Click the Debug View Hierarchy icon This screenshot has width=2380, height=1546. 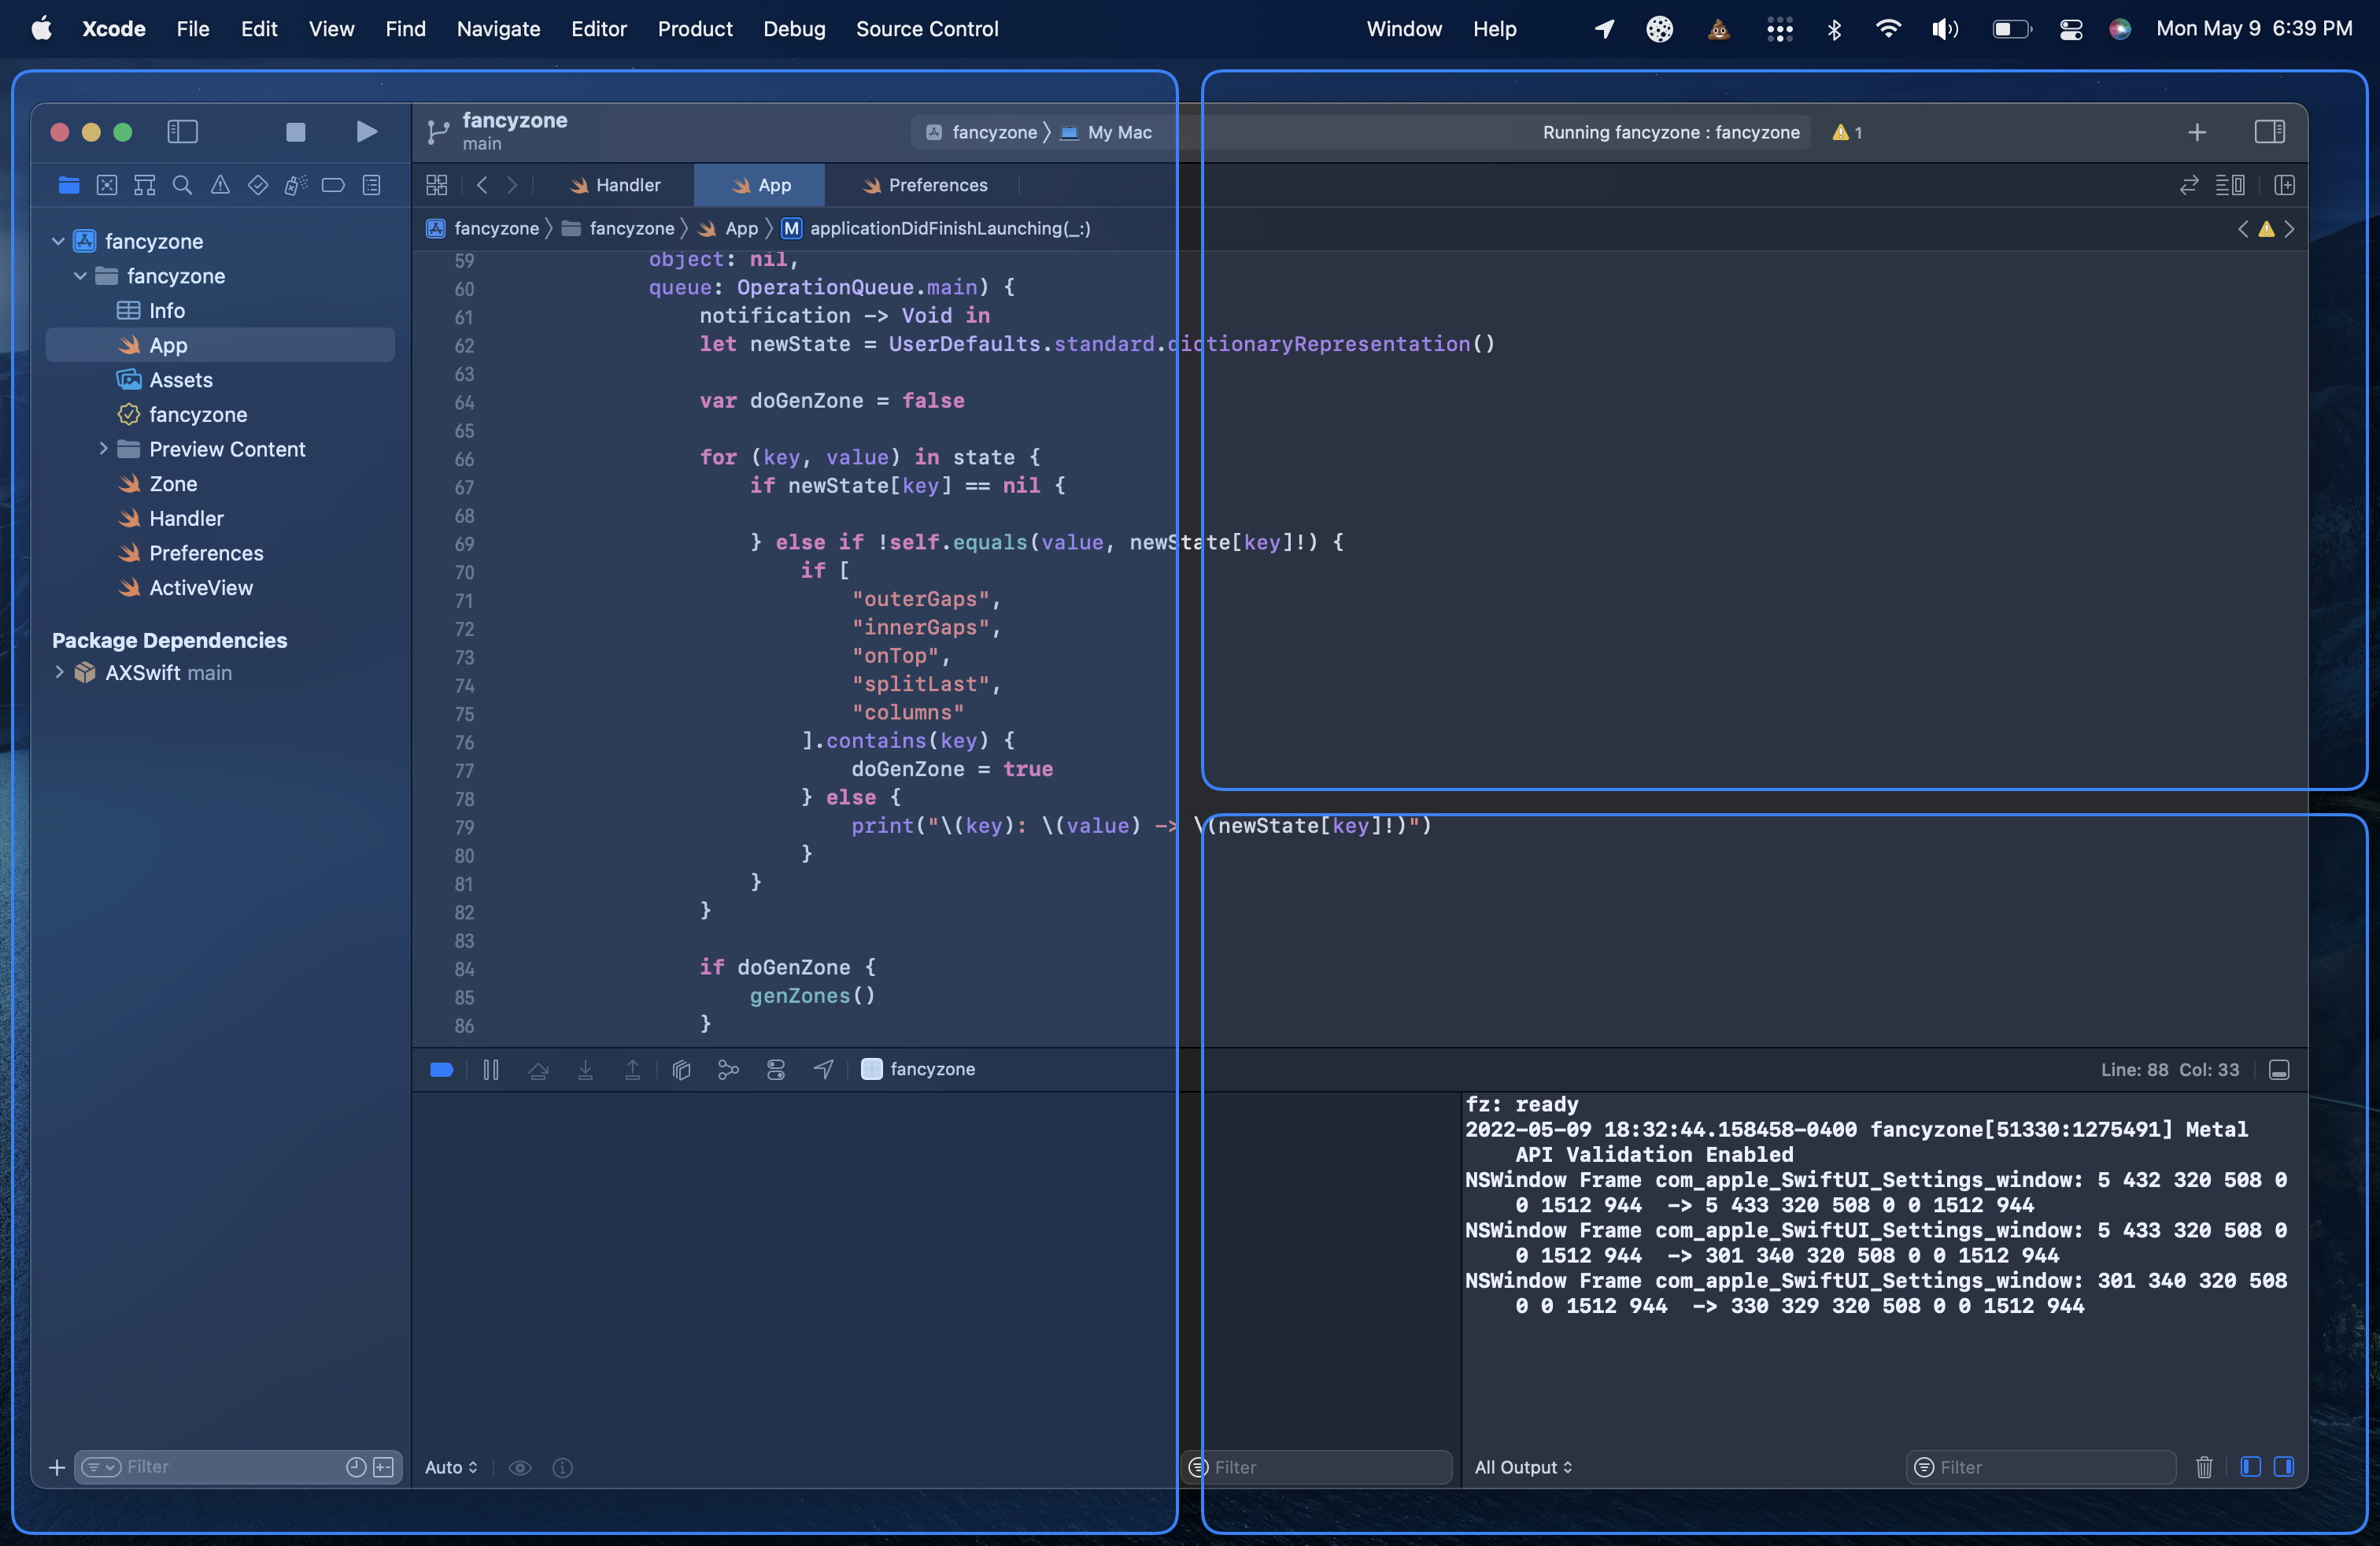tap(681, 1070)
